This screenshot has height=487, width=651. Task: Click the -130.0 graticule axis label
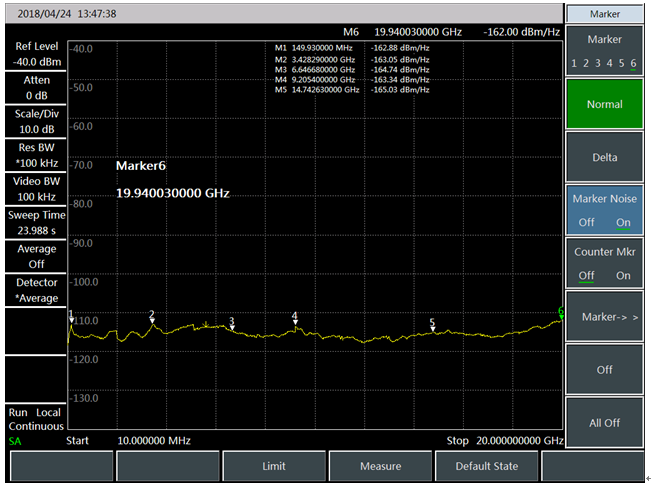pyautogui.click(x=83, y=398)
